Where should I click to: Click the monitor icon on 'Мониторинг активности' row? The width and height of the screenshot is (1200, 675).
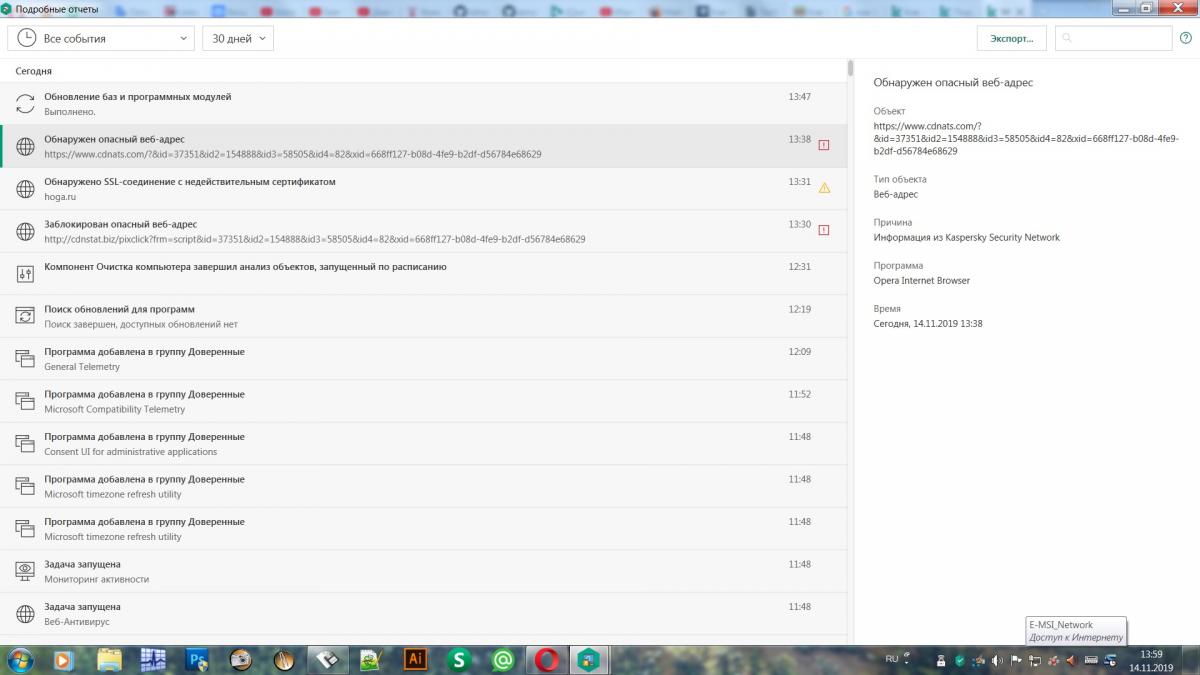[25, 571]
